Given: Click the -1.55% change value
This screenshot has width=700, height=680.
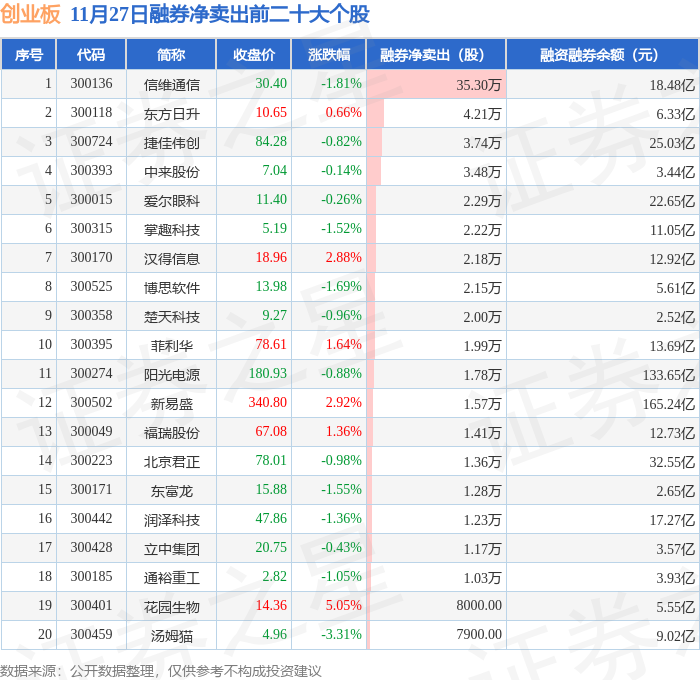Looking at the screenshot, I should (341, 490).
